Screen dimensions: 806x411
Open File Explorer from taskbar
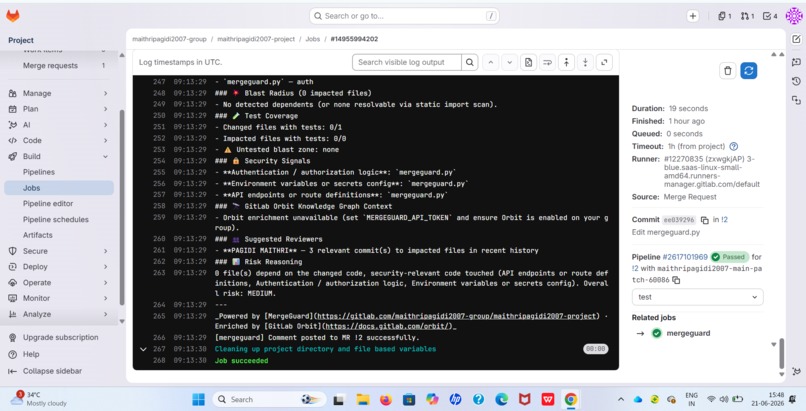(363, 399)
